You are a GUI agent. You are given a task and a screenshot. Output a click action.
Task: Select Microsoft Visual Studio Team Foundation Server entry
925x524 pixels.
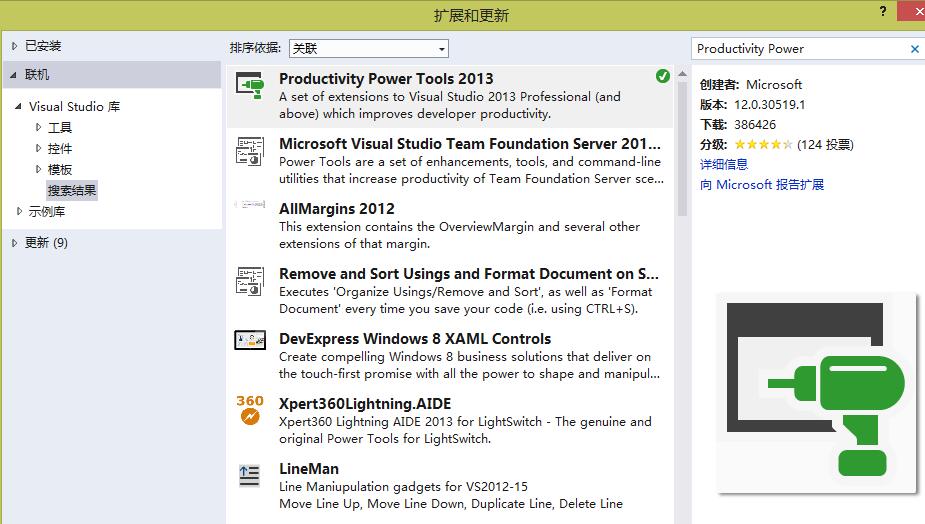pyautogui.click(x=470, y=143)
